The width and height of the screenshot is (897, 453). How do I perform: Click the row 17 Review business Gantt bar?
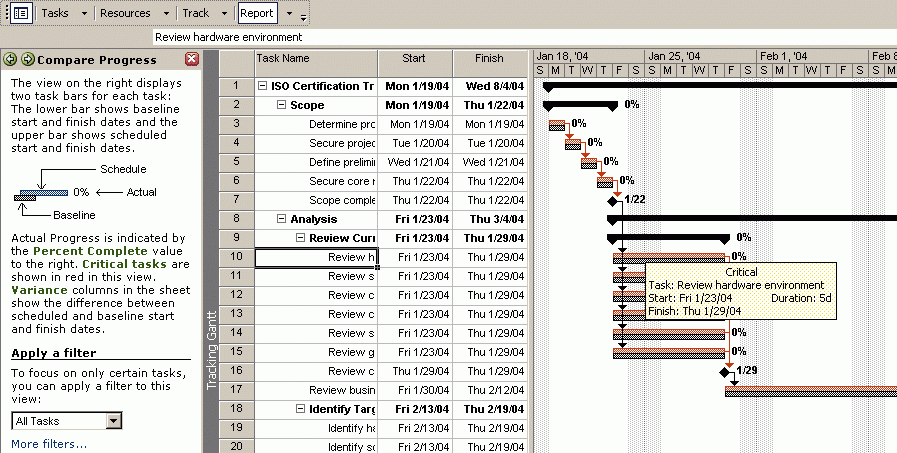811,391
